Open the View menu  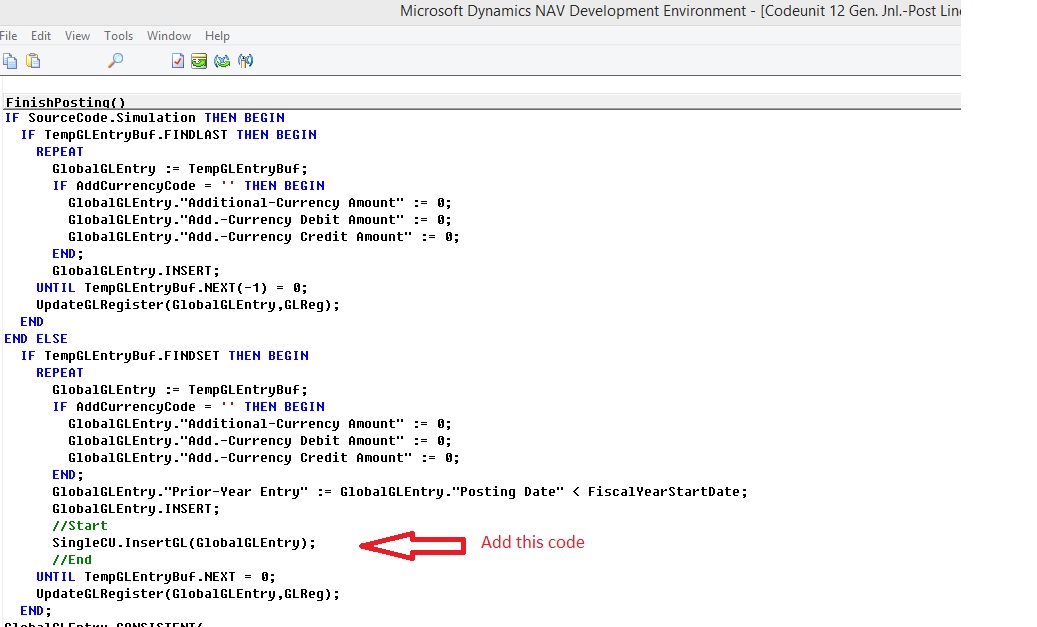pyautogui.click(x=77, y=35)
